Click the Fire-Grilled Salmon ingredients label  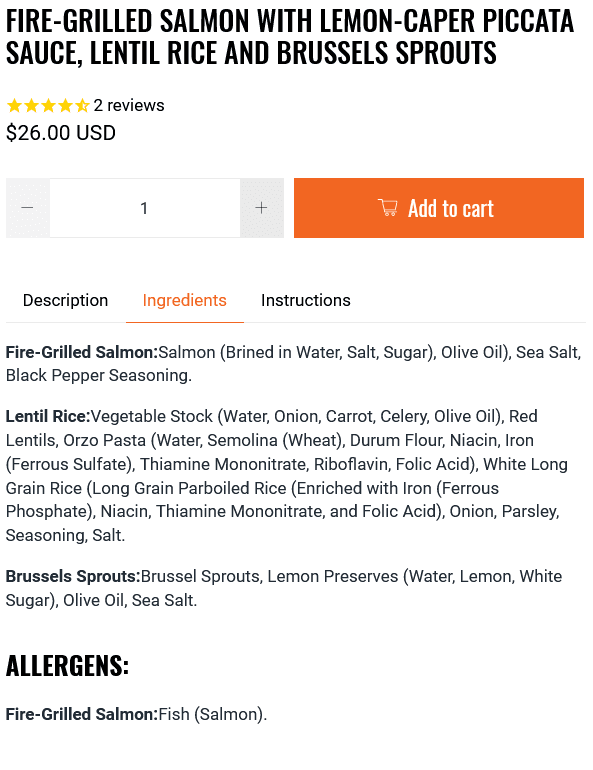tap(82, 352)
